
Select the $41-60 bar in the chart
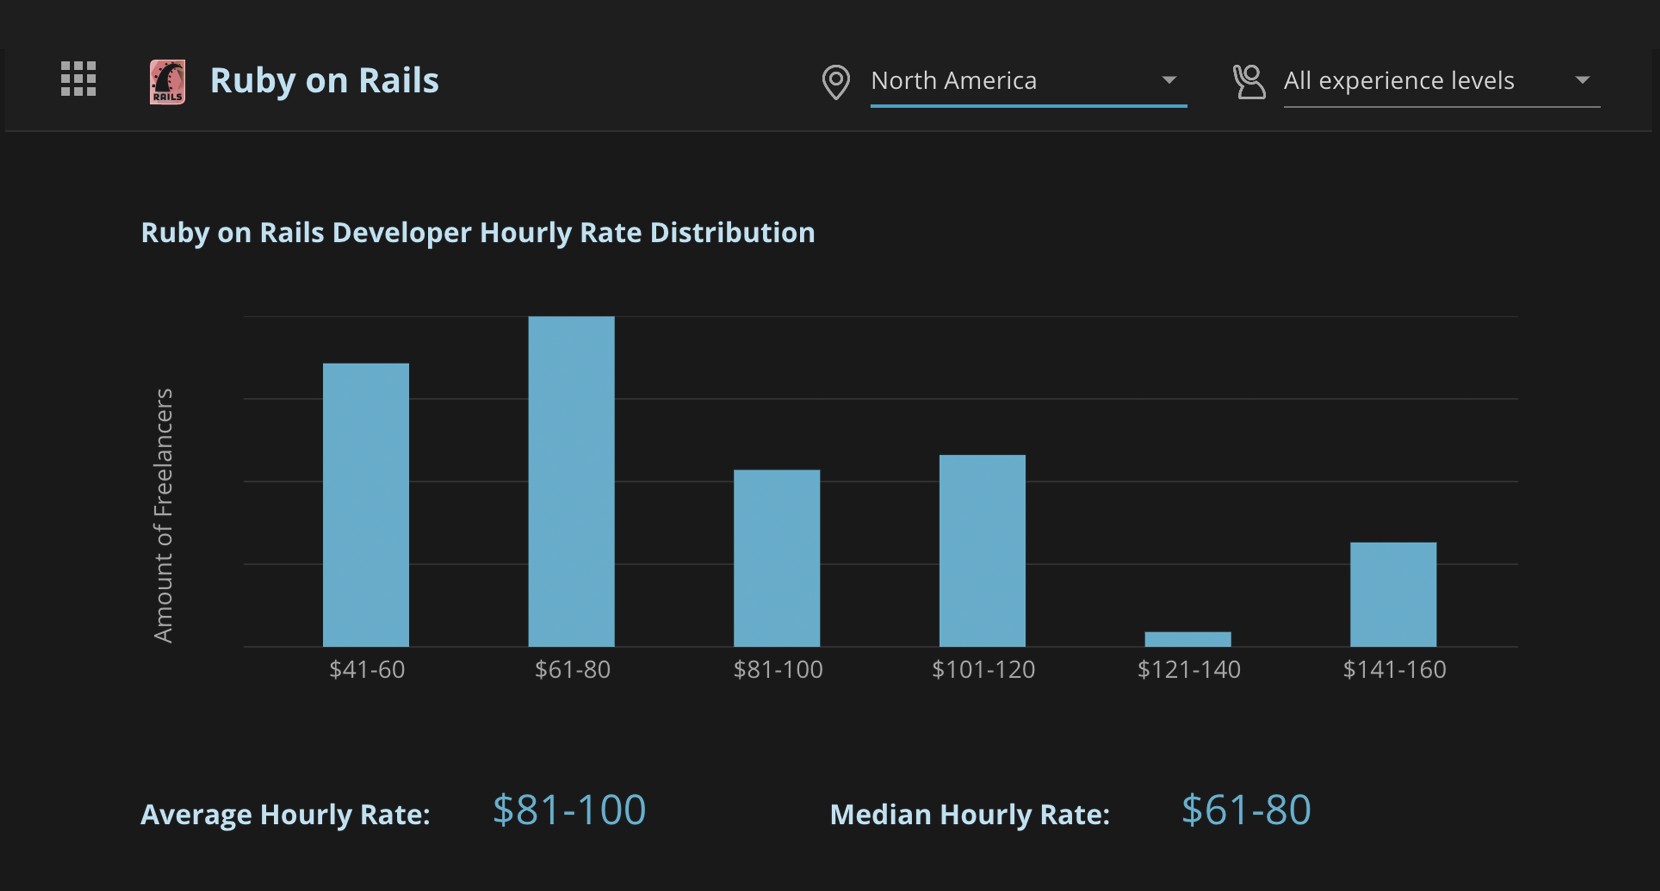(366, 505)
